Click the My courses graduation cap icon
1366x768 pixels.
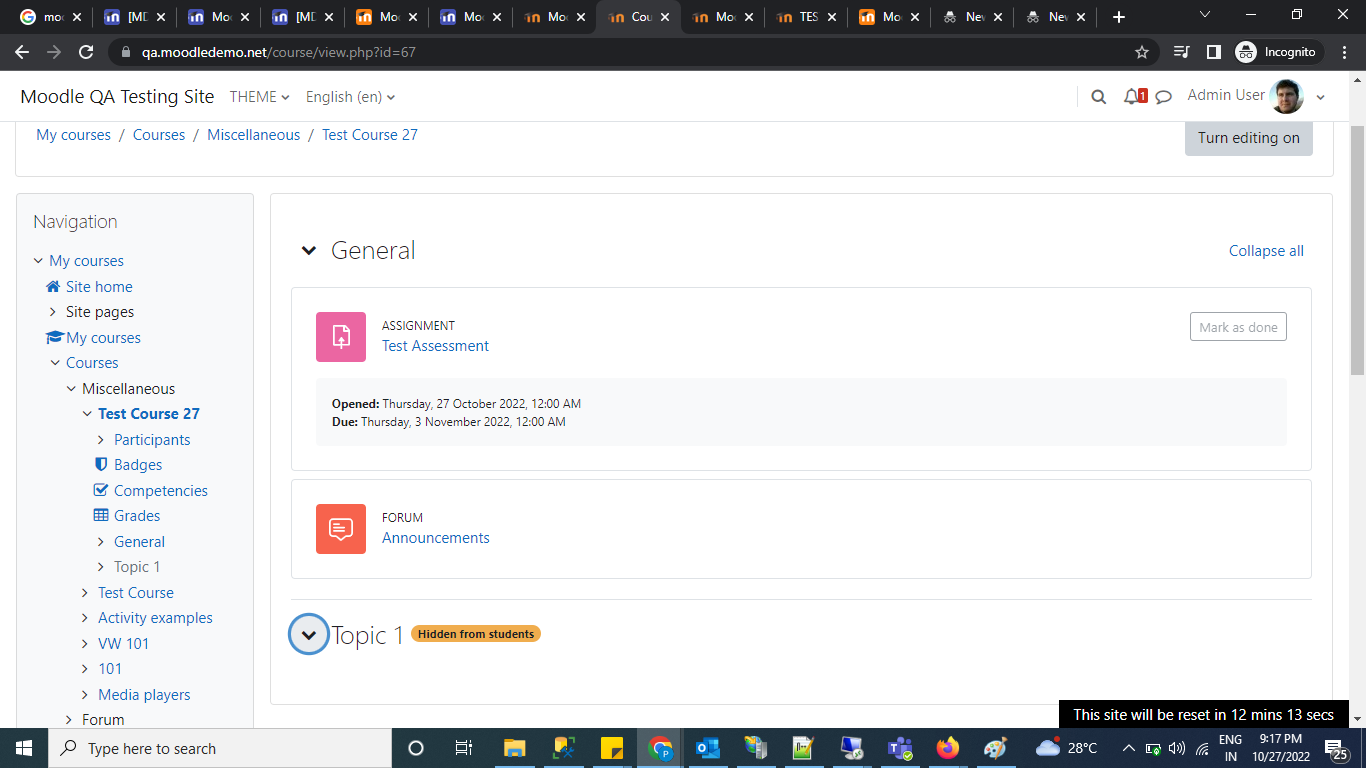(55, 338)
